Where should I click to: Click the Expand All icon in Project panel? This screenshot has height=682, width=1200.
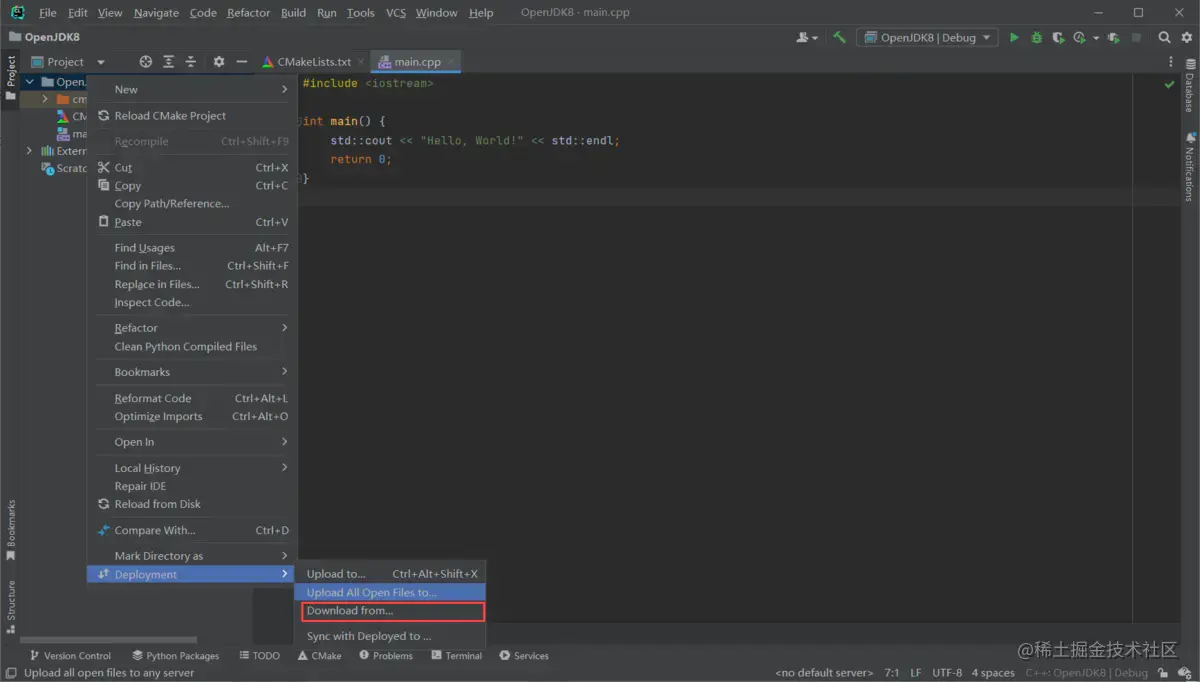point(168,62)
